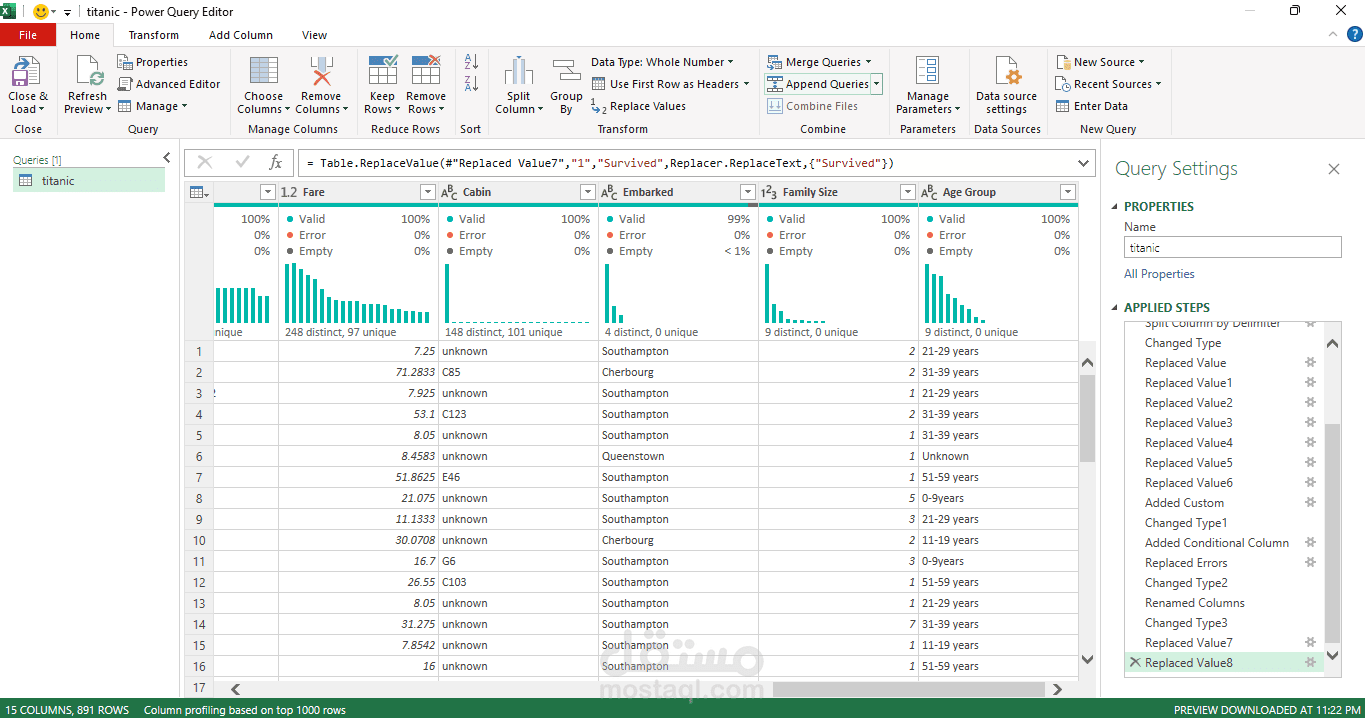Switch to the Transform tab
This screenshot has height=718, width=1365.
coord(153,35)
